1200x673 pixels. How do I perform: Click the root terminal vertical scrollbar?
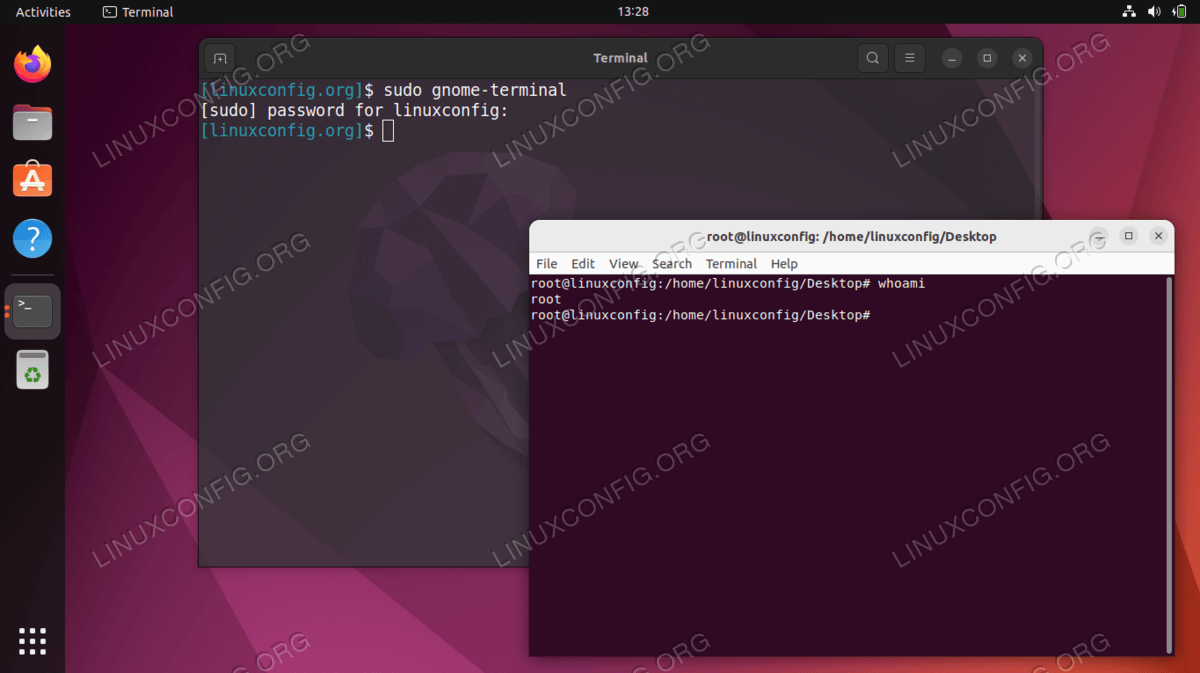[x=1169, y=465]
